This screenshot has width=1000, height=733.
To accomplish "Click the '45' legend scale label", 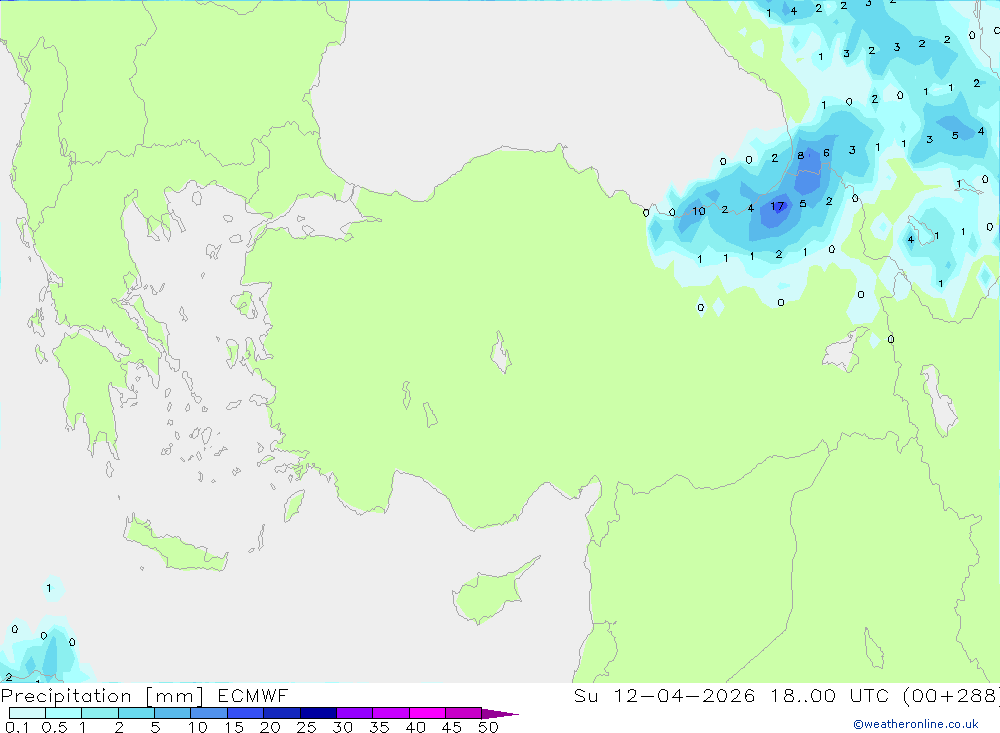I will pos(452,727).
